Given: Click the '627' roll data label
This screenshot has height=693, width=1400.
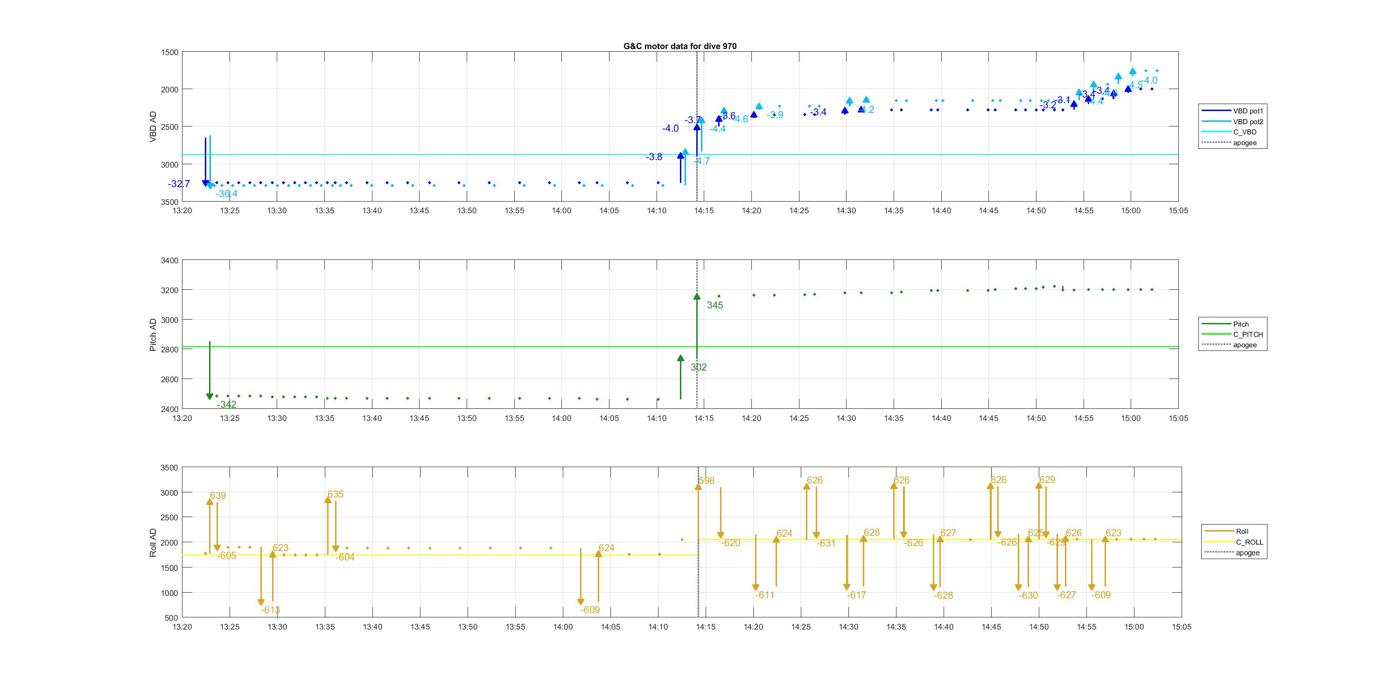Looking at the screenshot, I should pyautogui.click(x=948, y=533).
